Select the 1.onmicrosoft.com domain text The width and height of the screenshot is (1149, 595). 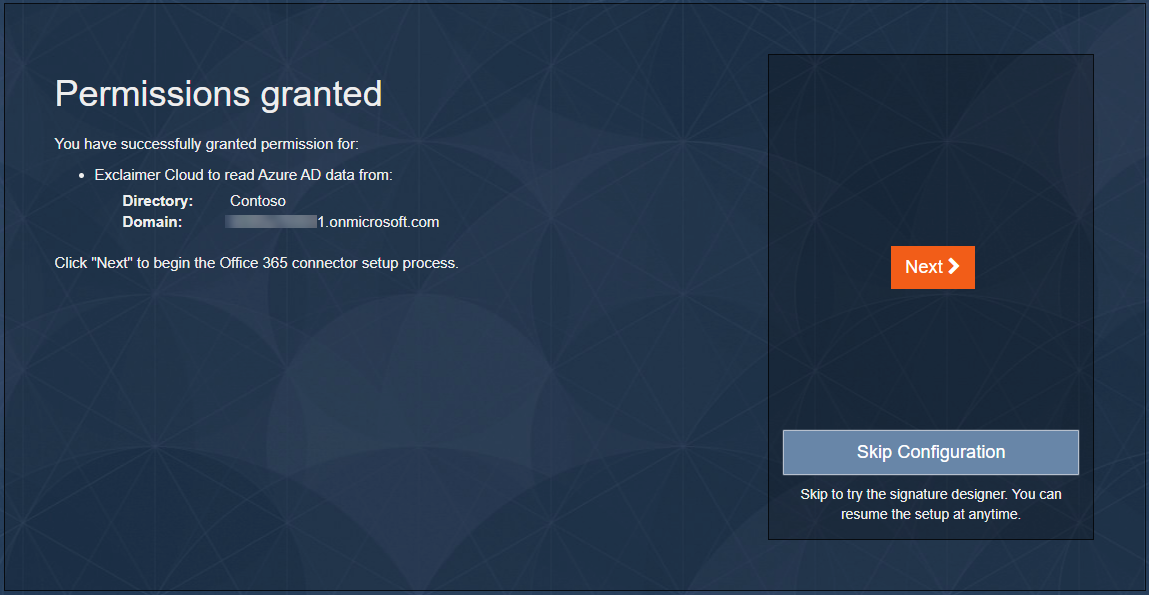coord(378,222)
